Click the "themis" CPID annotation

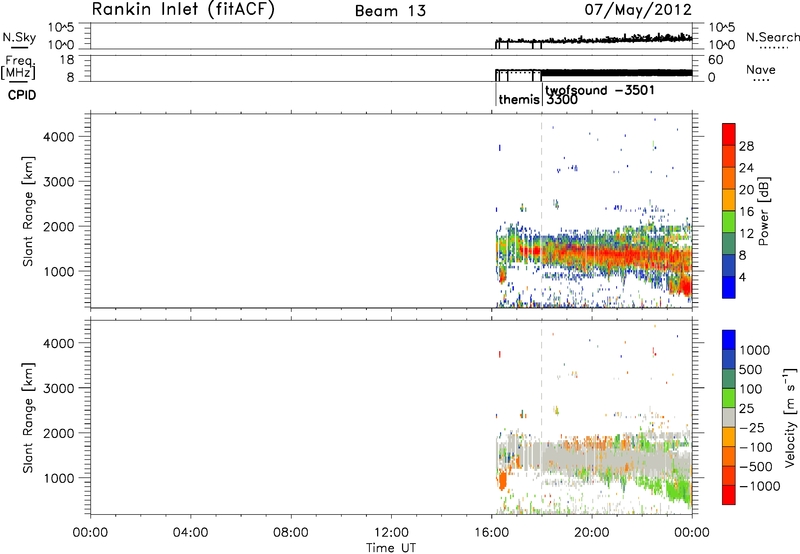(519, 99)
